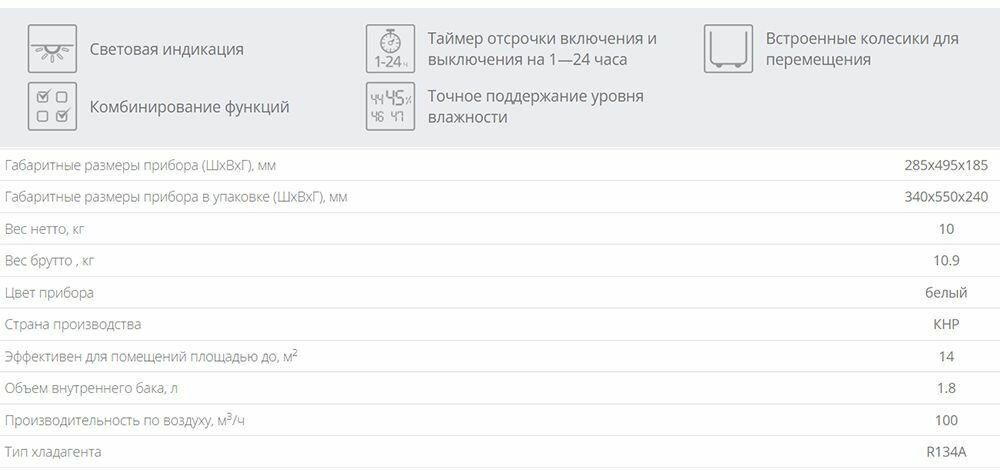Click the 1-24 hour timer icon

(389, 49)
